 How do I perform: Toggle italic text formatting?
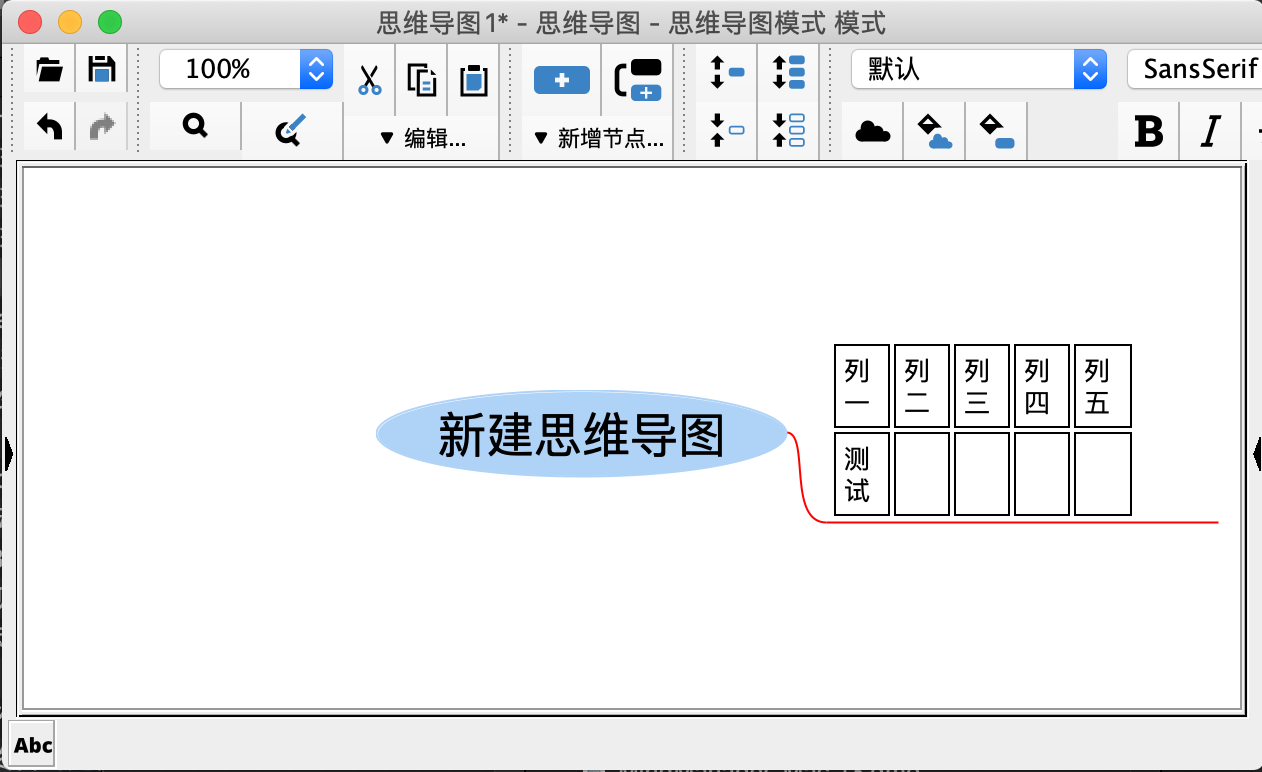pyautogui.click(x=1211, y=131)
